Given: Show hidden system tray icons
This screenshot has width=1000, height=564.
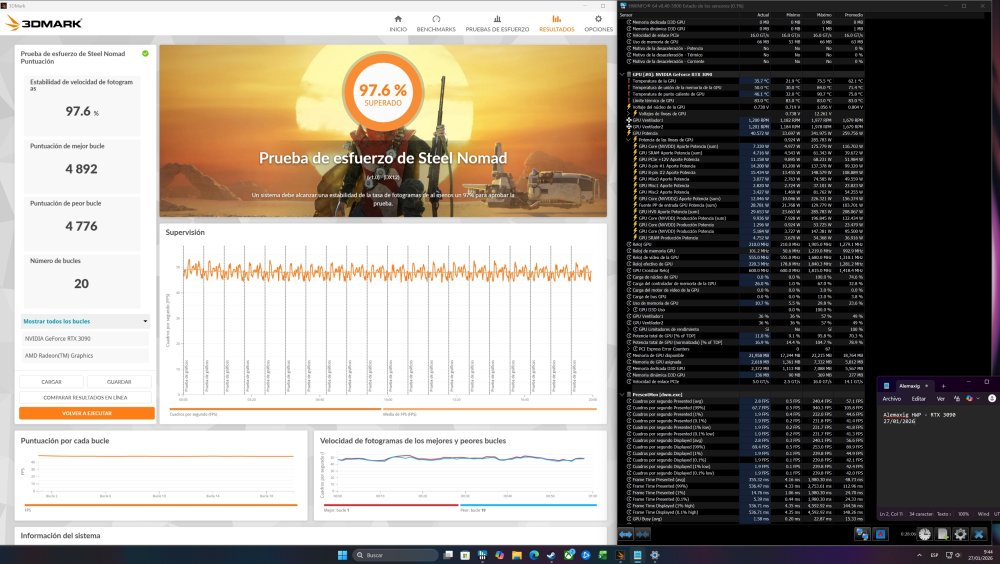Looking at the screenshot, I should [919, 555].
